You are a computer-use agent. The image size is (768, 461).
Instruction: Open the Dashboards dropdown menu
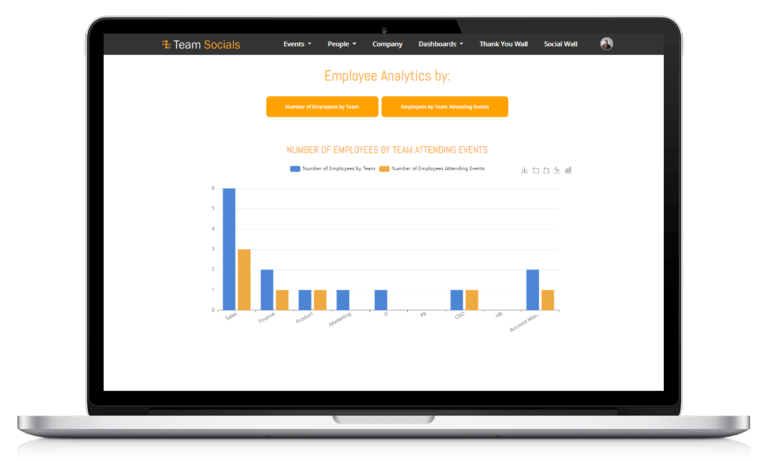pos(440,44)
